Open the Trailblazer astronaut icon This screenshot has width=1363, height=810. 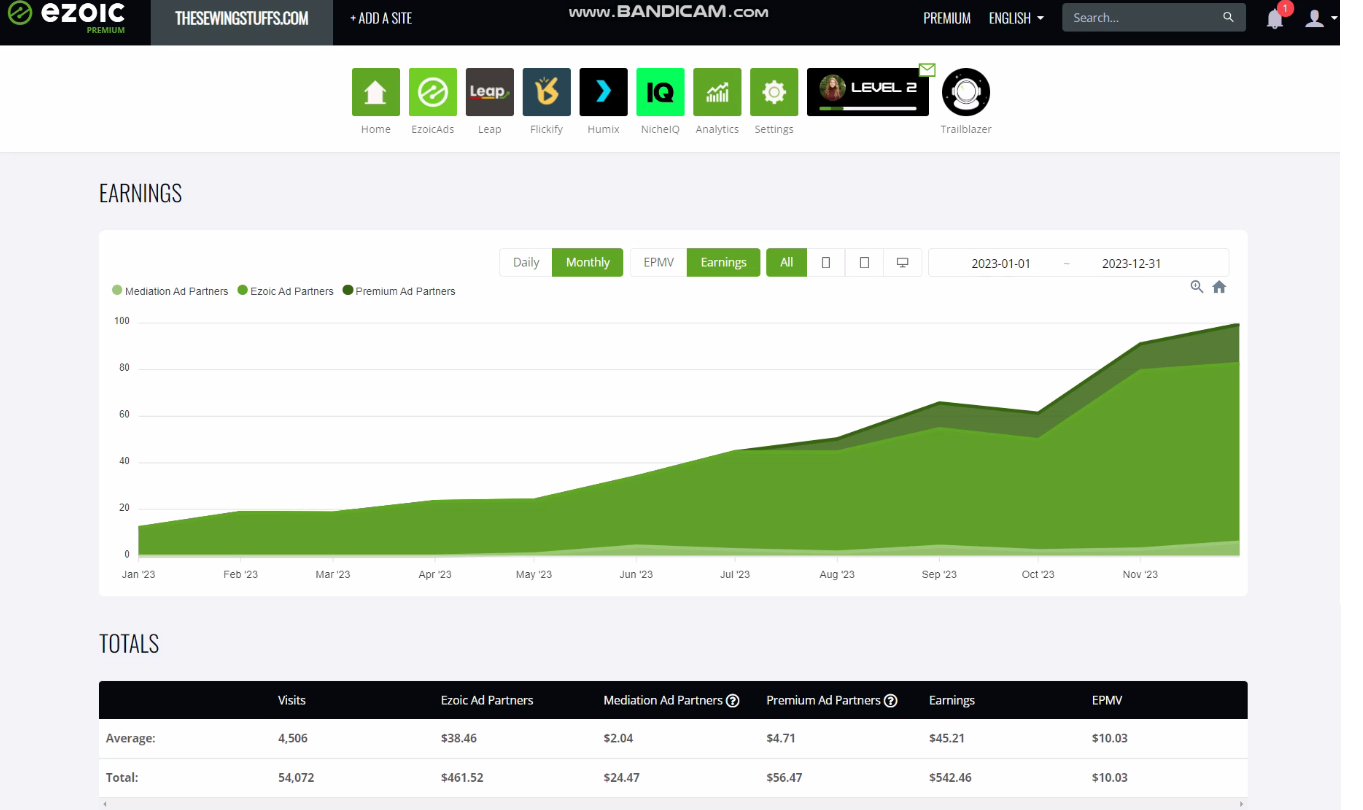pyautogui.click(x=966, y=92)
